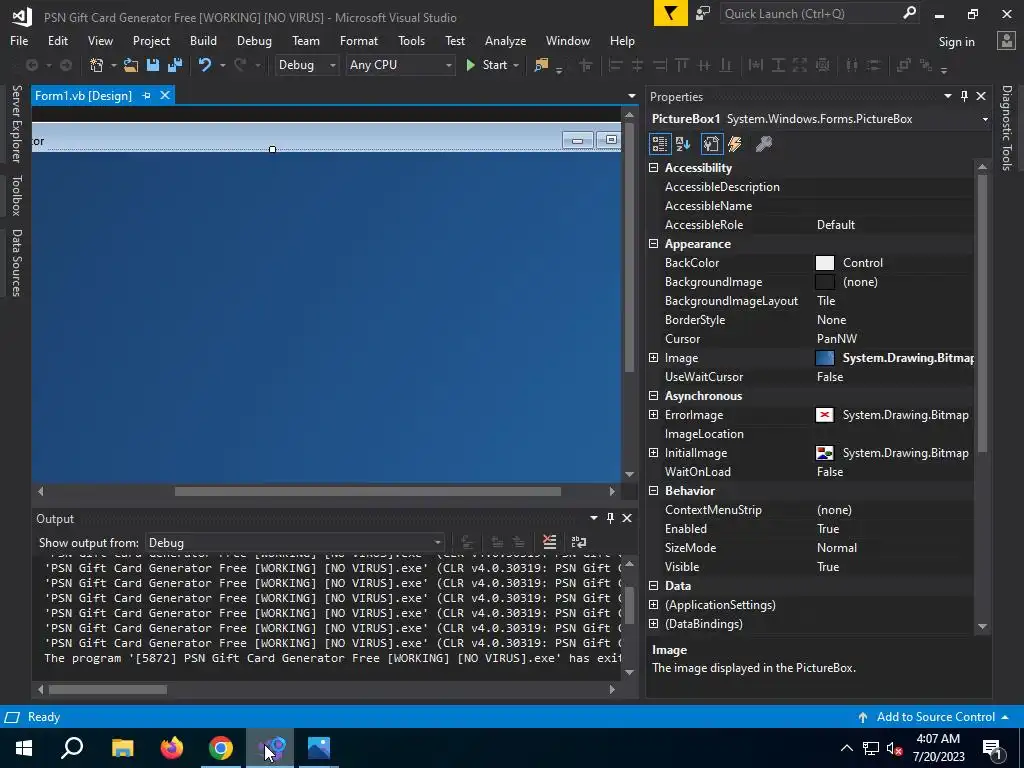Click the Save All icon
Viewport: 1024px width, 768px height.
(x=175, y=65)
